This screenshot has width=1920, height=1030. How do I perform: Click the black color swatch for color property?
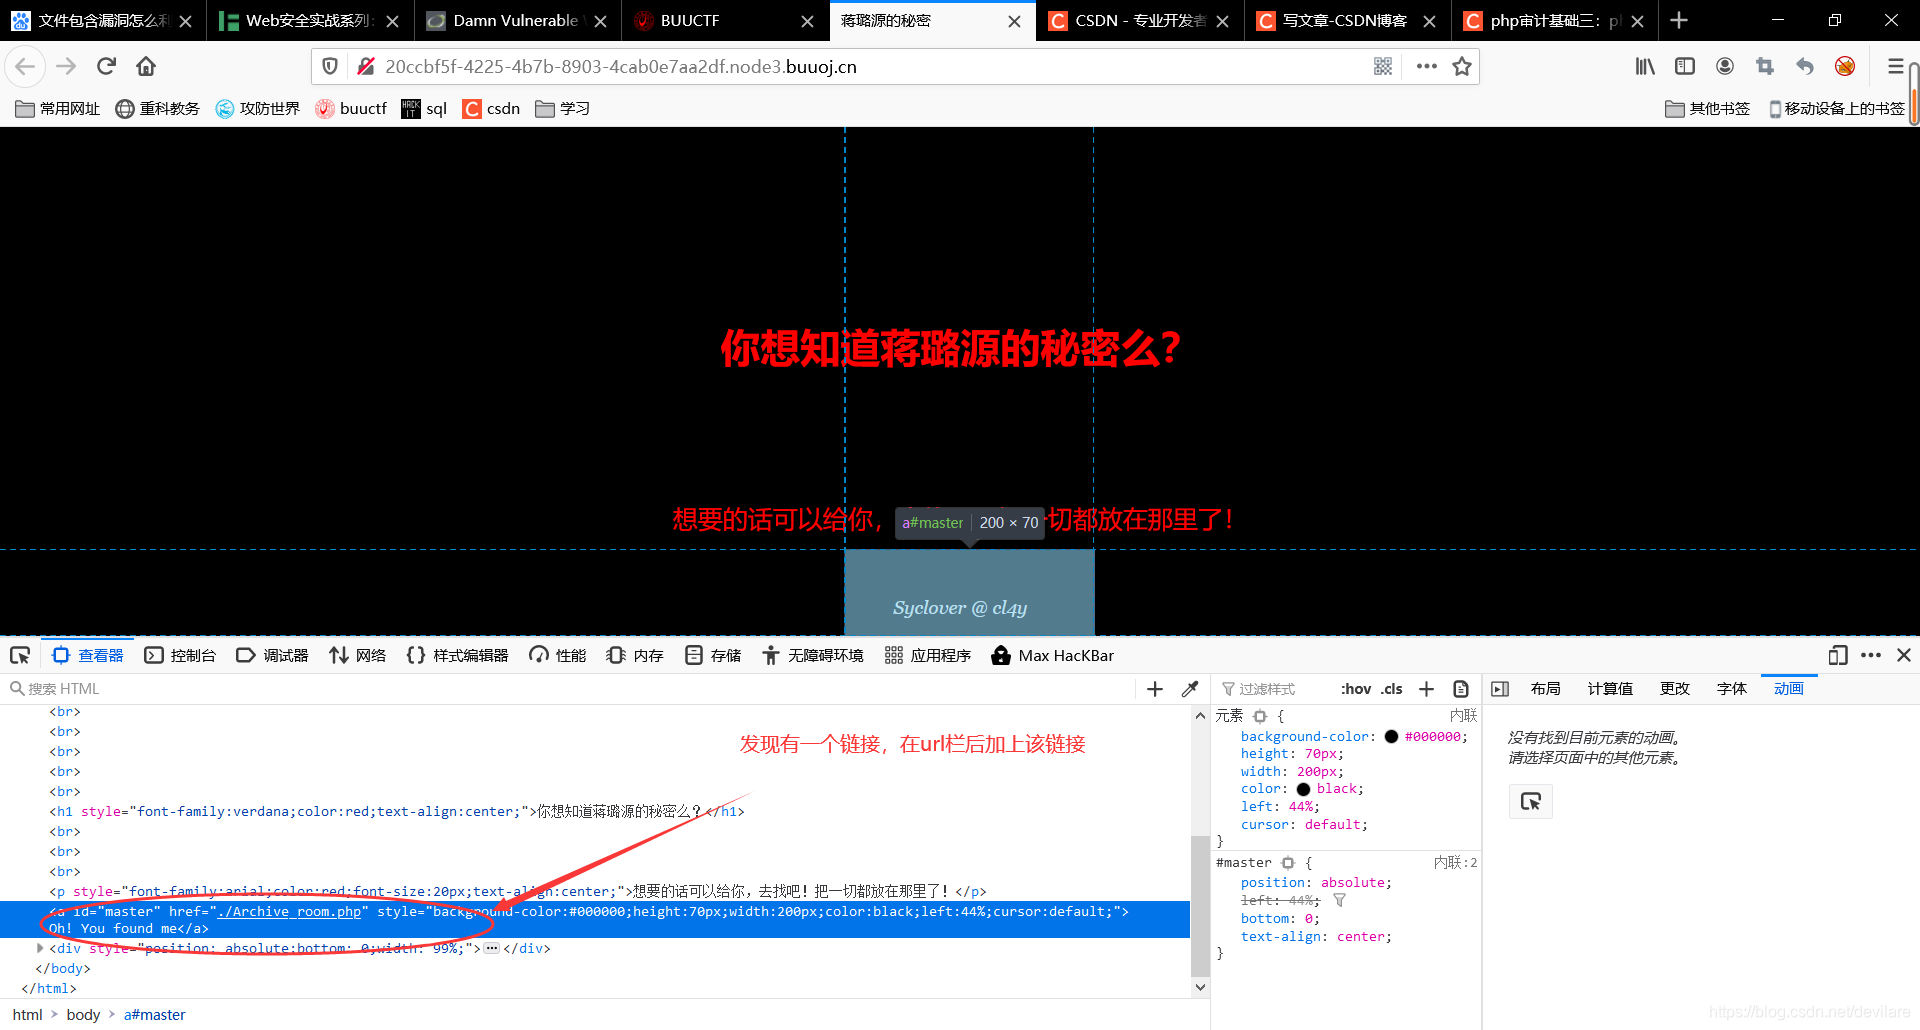tap(1303, 789)
